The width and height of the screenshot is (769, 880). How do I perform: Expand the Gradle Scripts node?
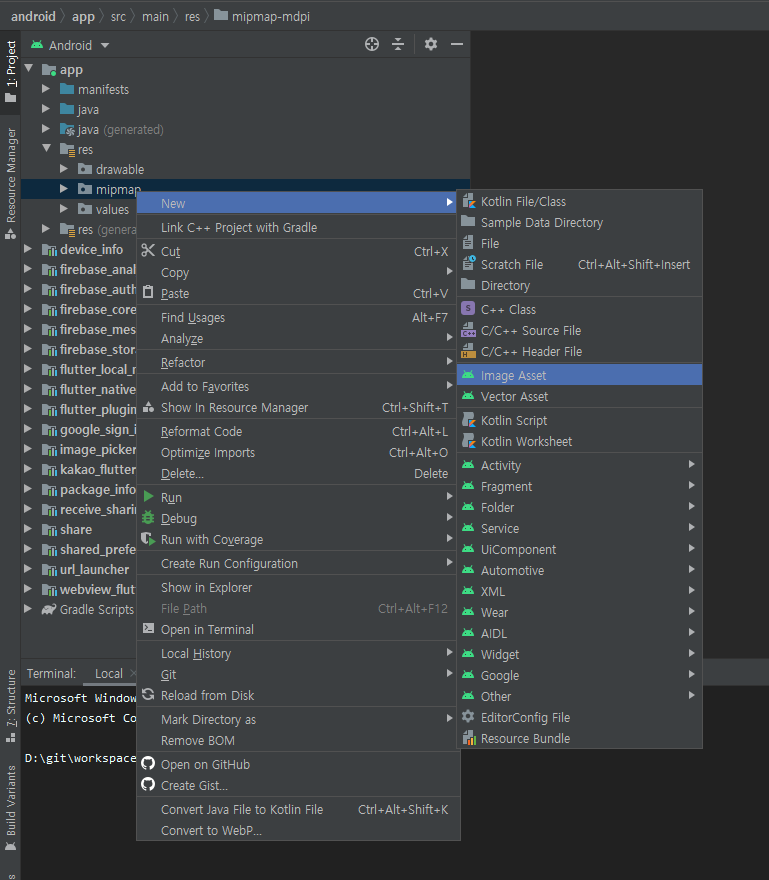coord(28,609)
